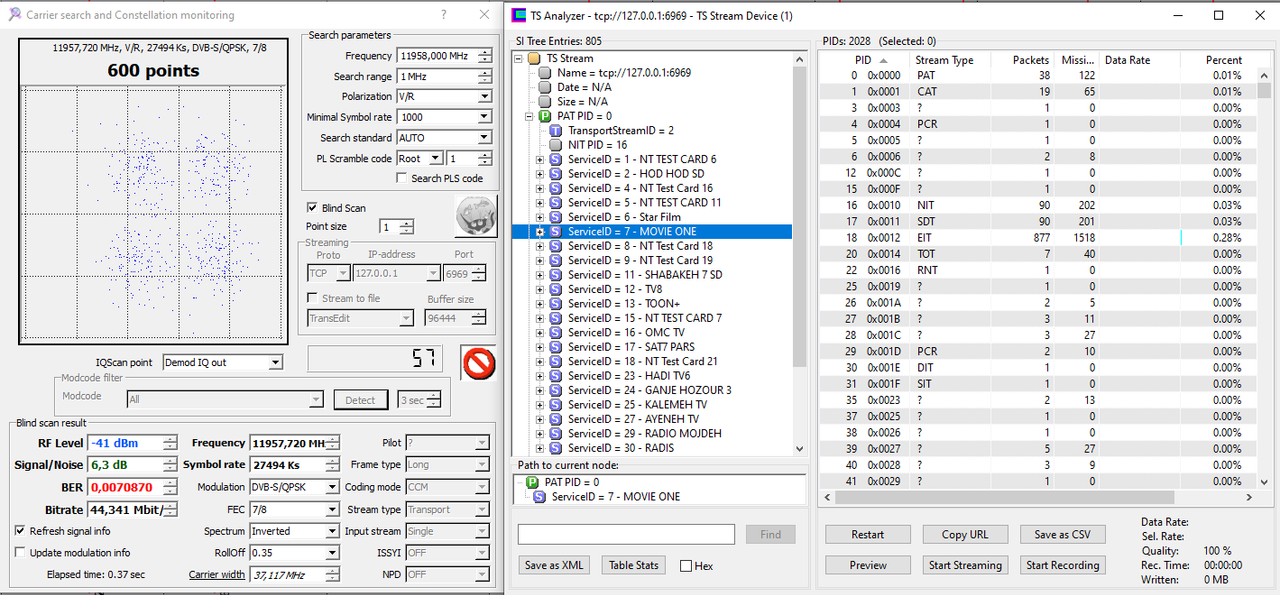Expand ServiceID = 1 NT TEST CARD 6 node

click(540, 160)
